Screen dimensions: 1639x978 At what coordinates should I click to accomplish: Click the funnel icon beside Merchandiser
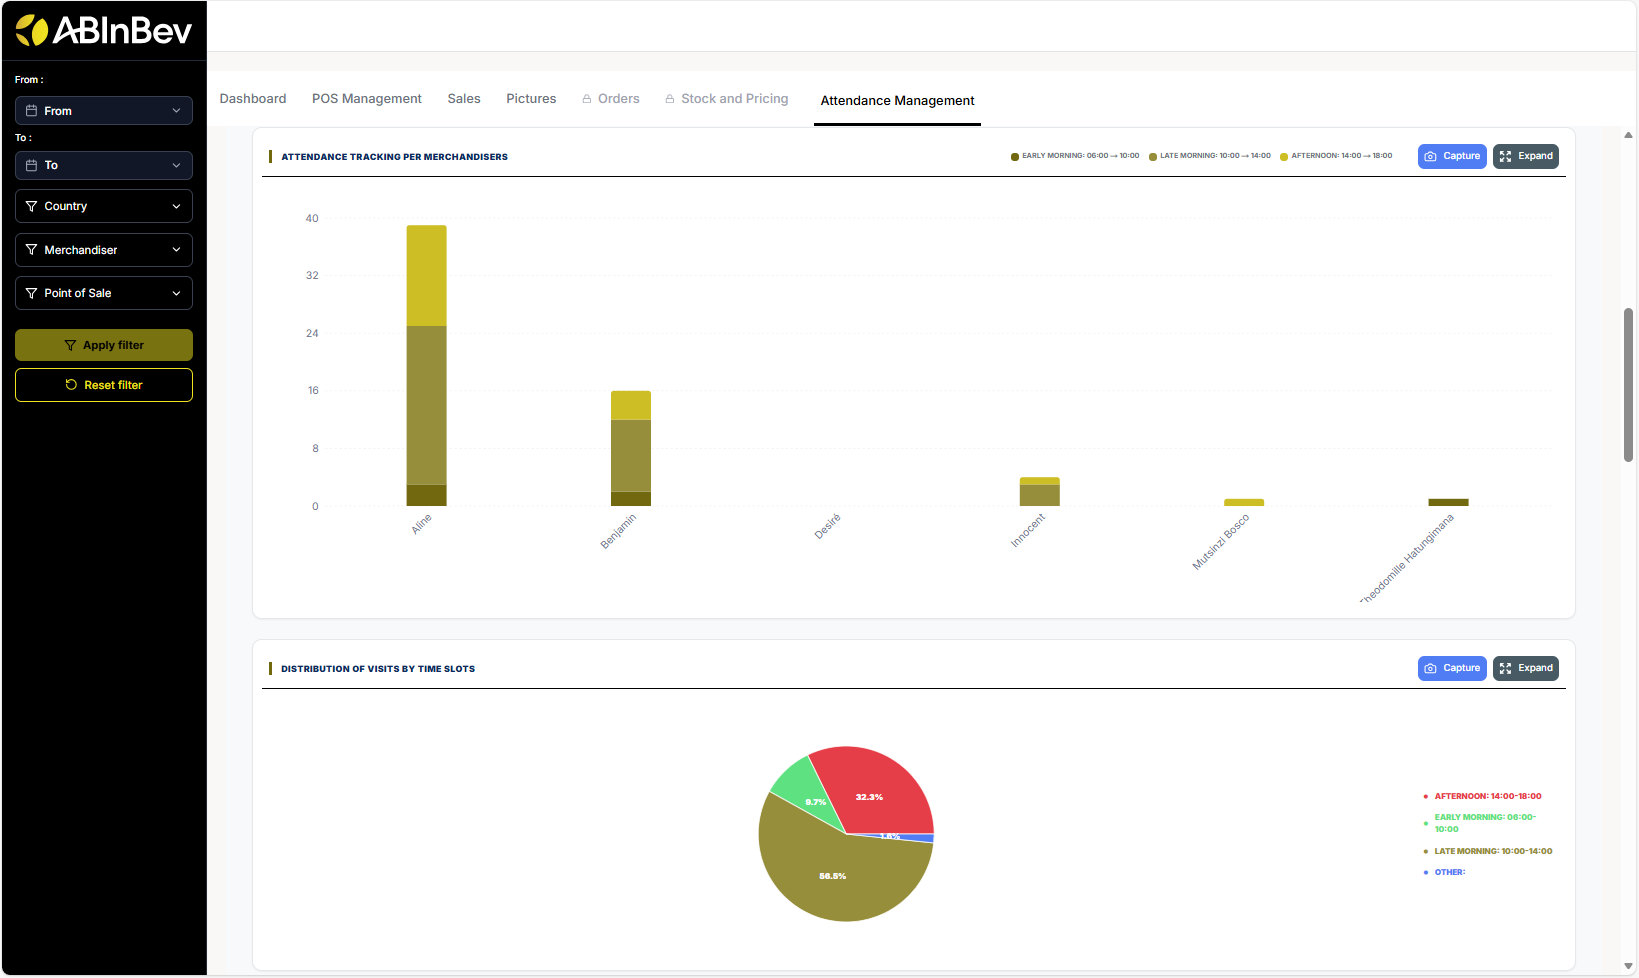coord(32,250)
